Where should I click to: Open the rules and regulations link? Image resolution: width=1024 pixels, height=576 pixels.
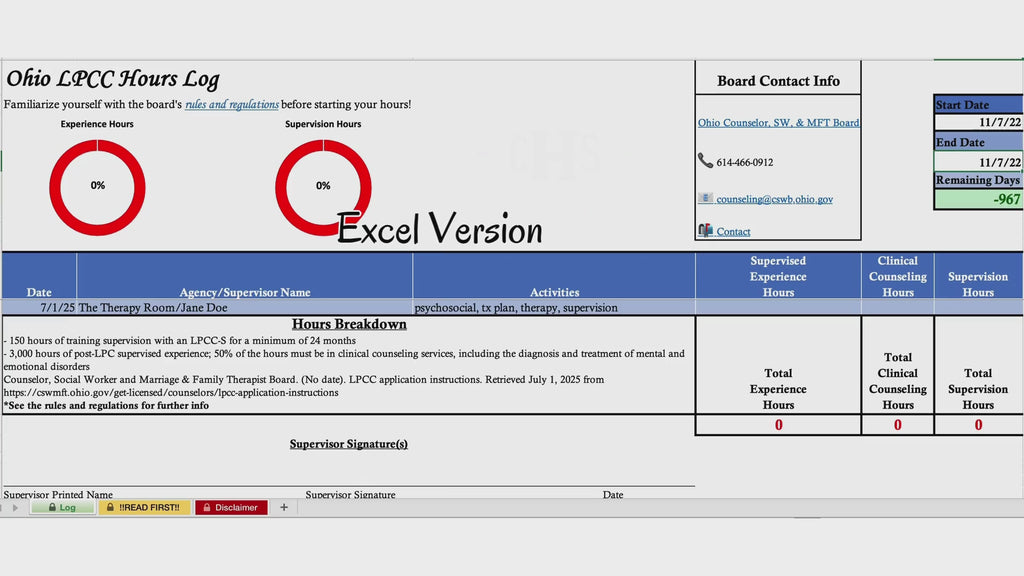[x=232, y=104]
